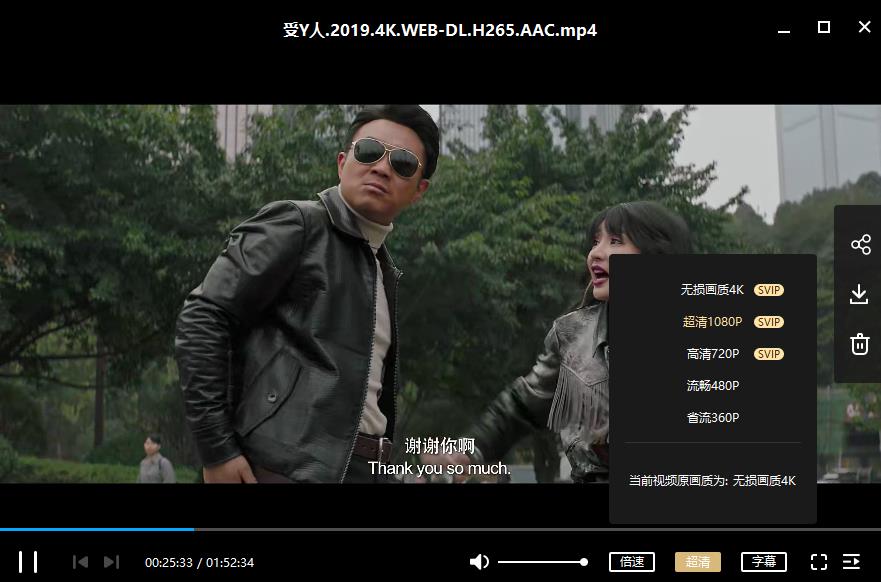Click the video title 爱Y人.2019.4K.WEB-DL.H265.AAC.mp4
The height and width of the screenshot is (582, 881).
pyautogui.click(x=440, y=30)
